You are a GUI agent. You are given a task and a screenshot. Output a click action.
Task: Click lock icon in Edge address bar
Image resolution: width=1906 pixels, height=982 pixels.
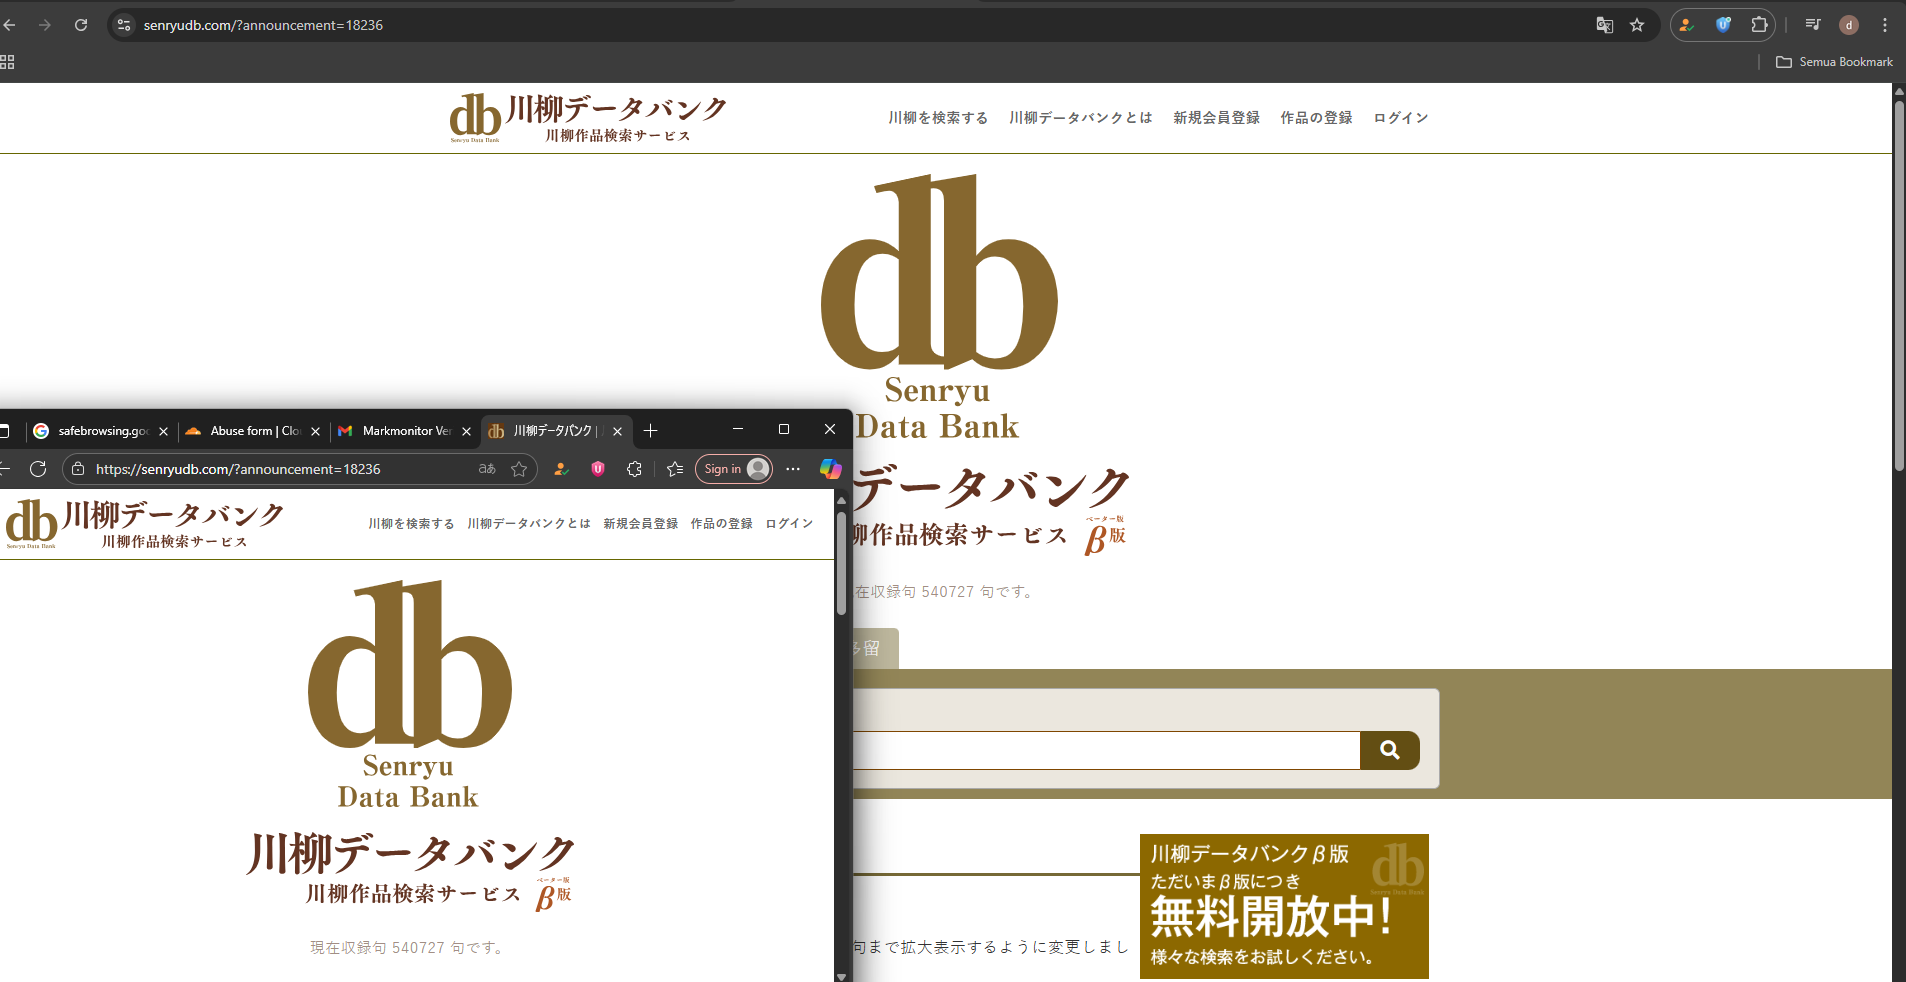78,469
